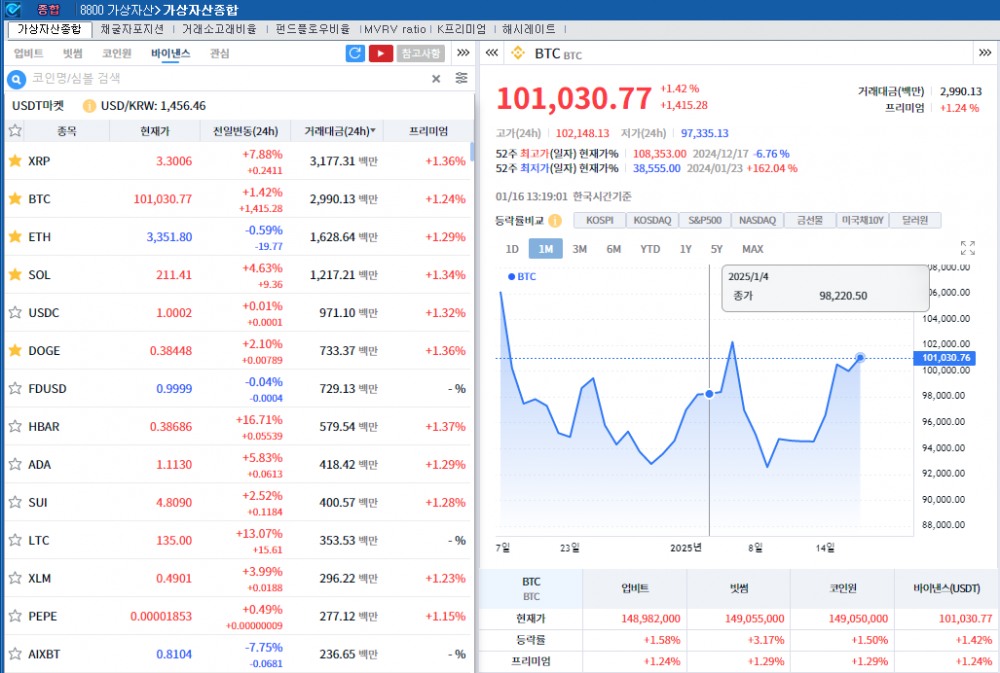Add HBAR to favorites with its star
The image size is (1000, 673).
tap(17, 426)
